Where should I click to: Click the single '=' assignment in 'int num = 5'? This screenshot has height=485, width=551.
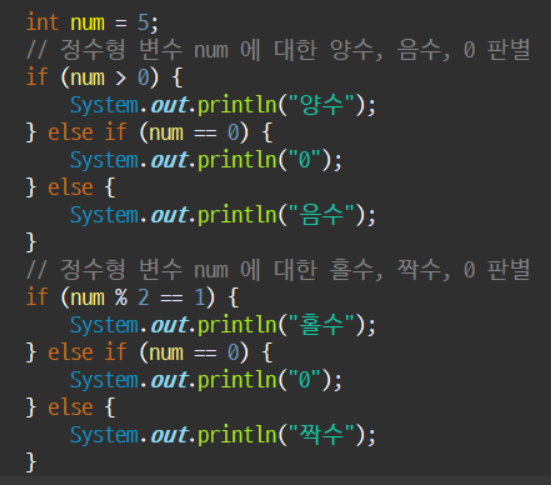pos(121,23)
